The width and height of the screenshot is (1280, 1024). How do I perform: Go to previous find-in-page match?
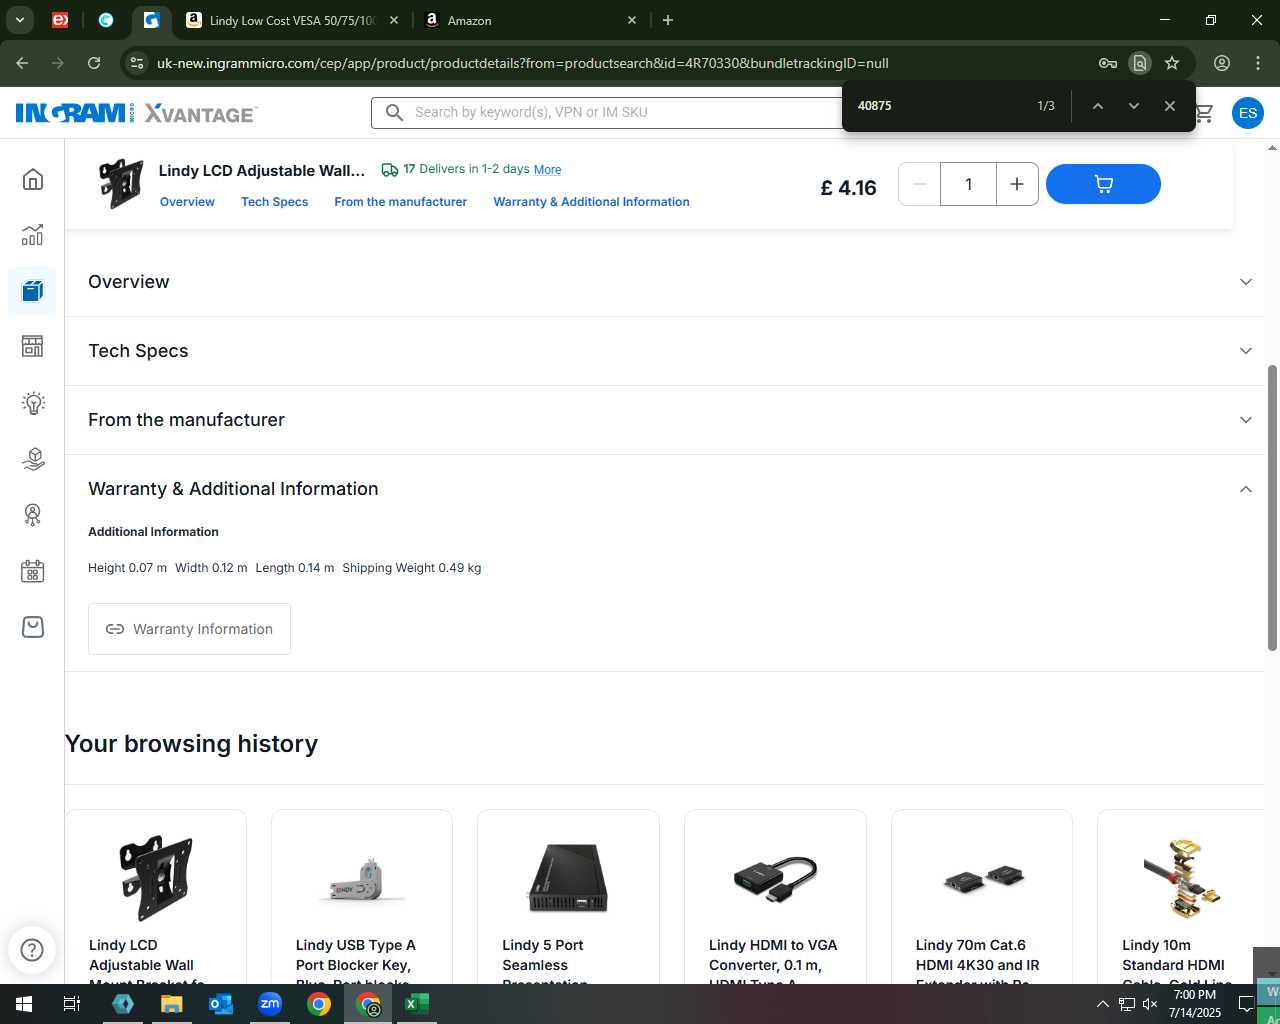1097,106
